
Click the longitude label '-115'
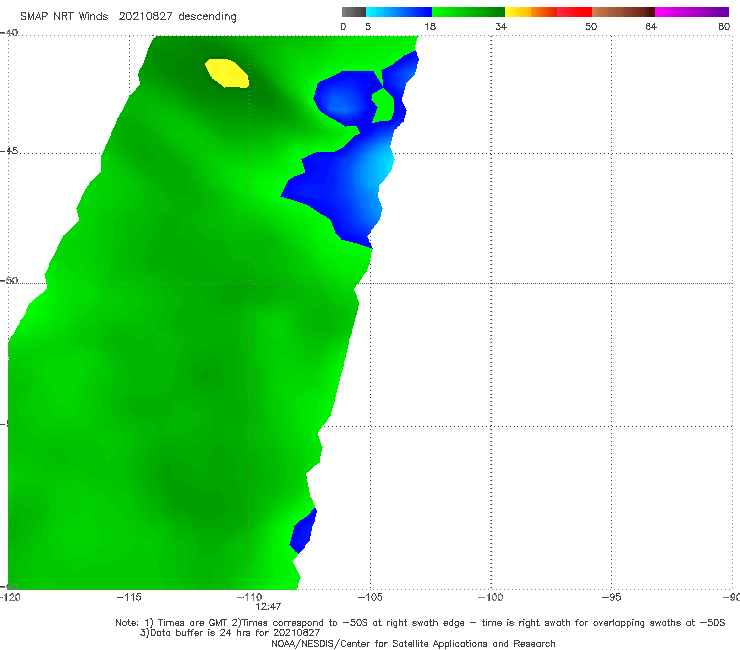[129, 597]
